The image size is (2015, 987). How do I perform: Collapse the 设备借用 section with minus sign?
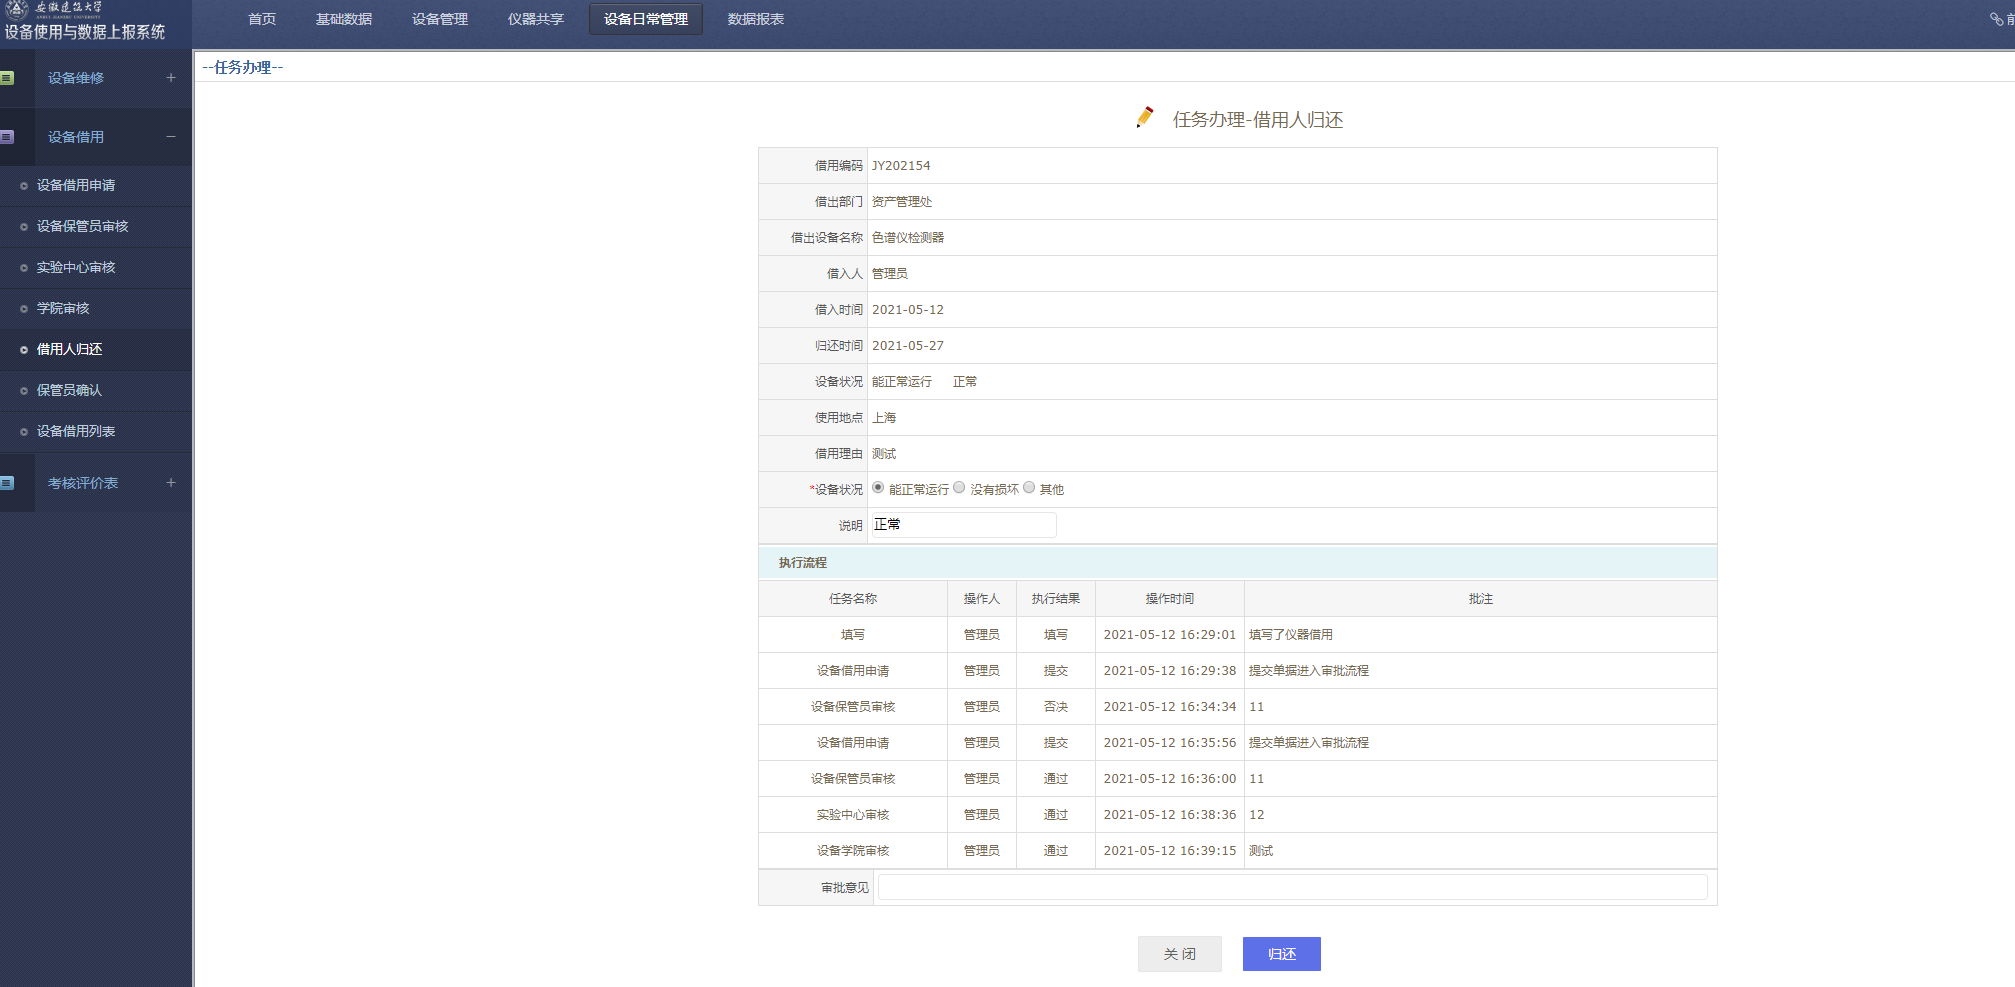coord(171,137)
